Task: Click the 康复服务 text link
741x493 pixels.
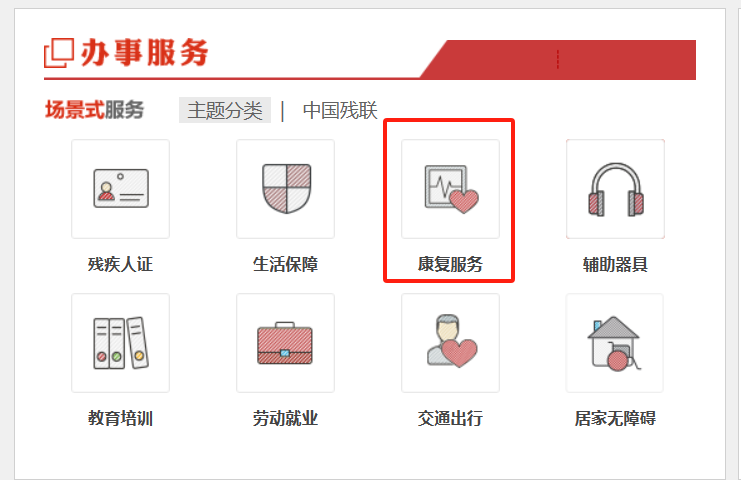Action: click(x=450, y=264)
